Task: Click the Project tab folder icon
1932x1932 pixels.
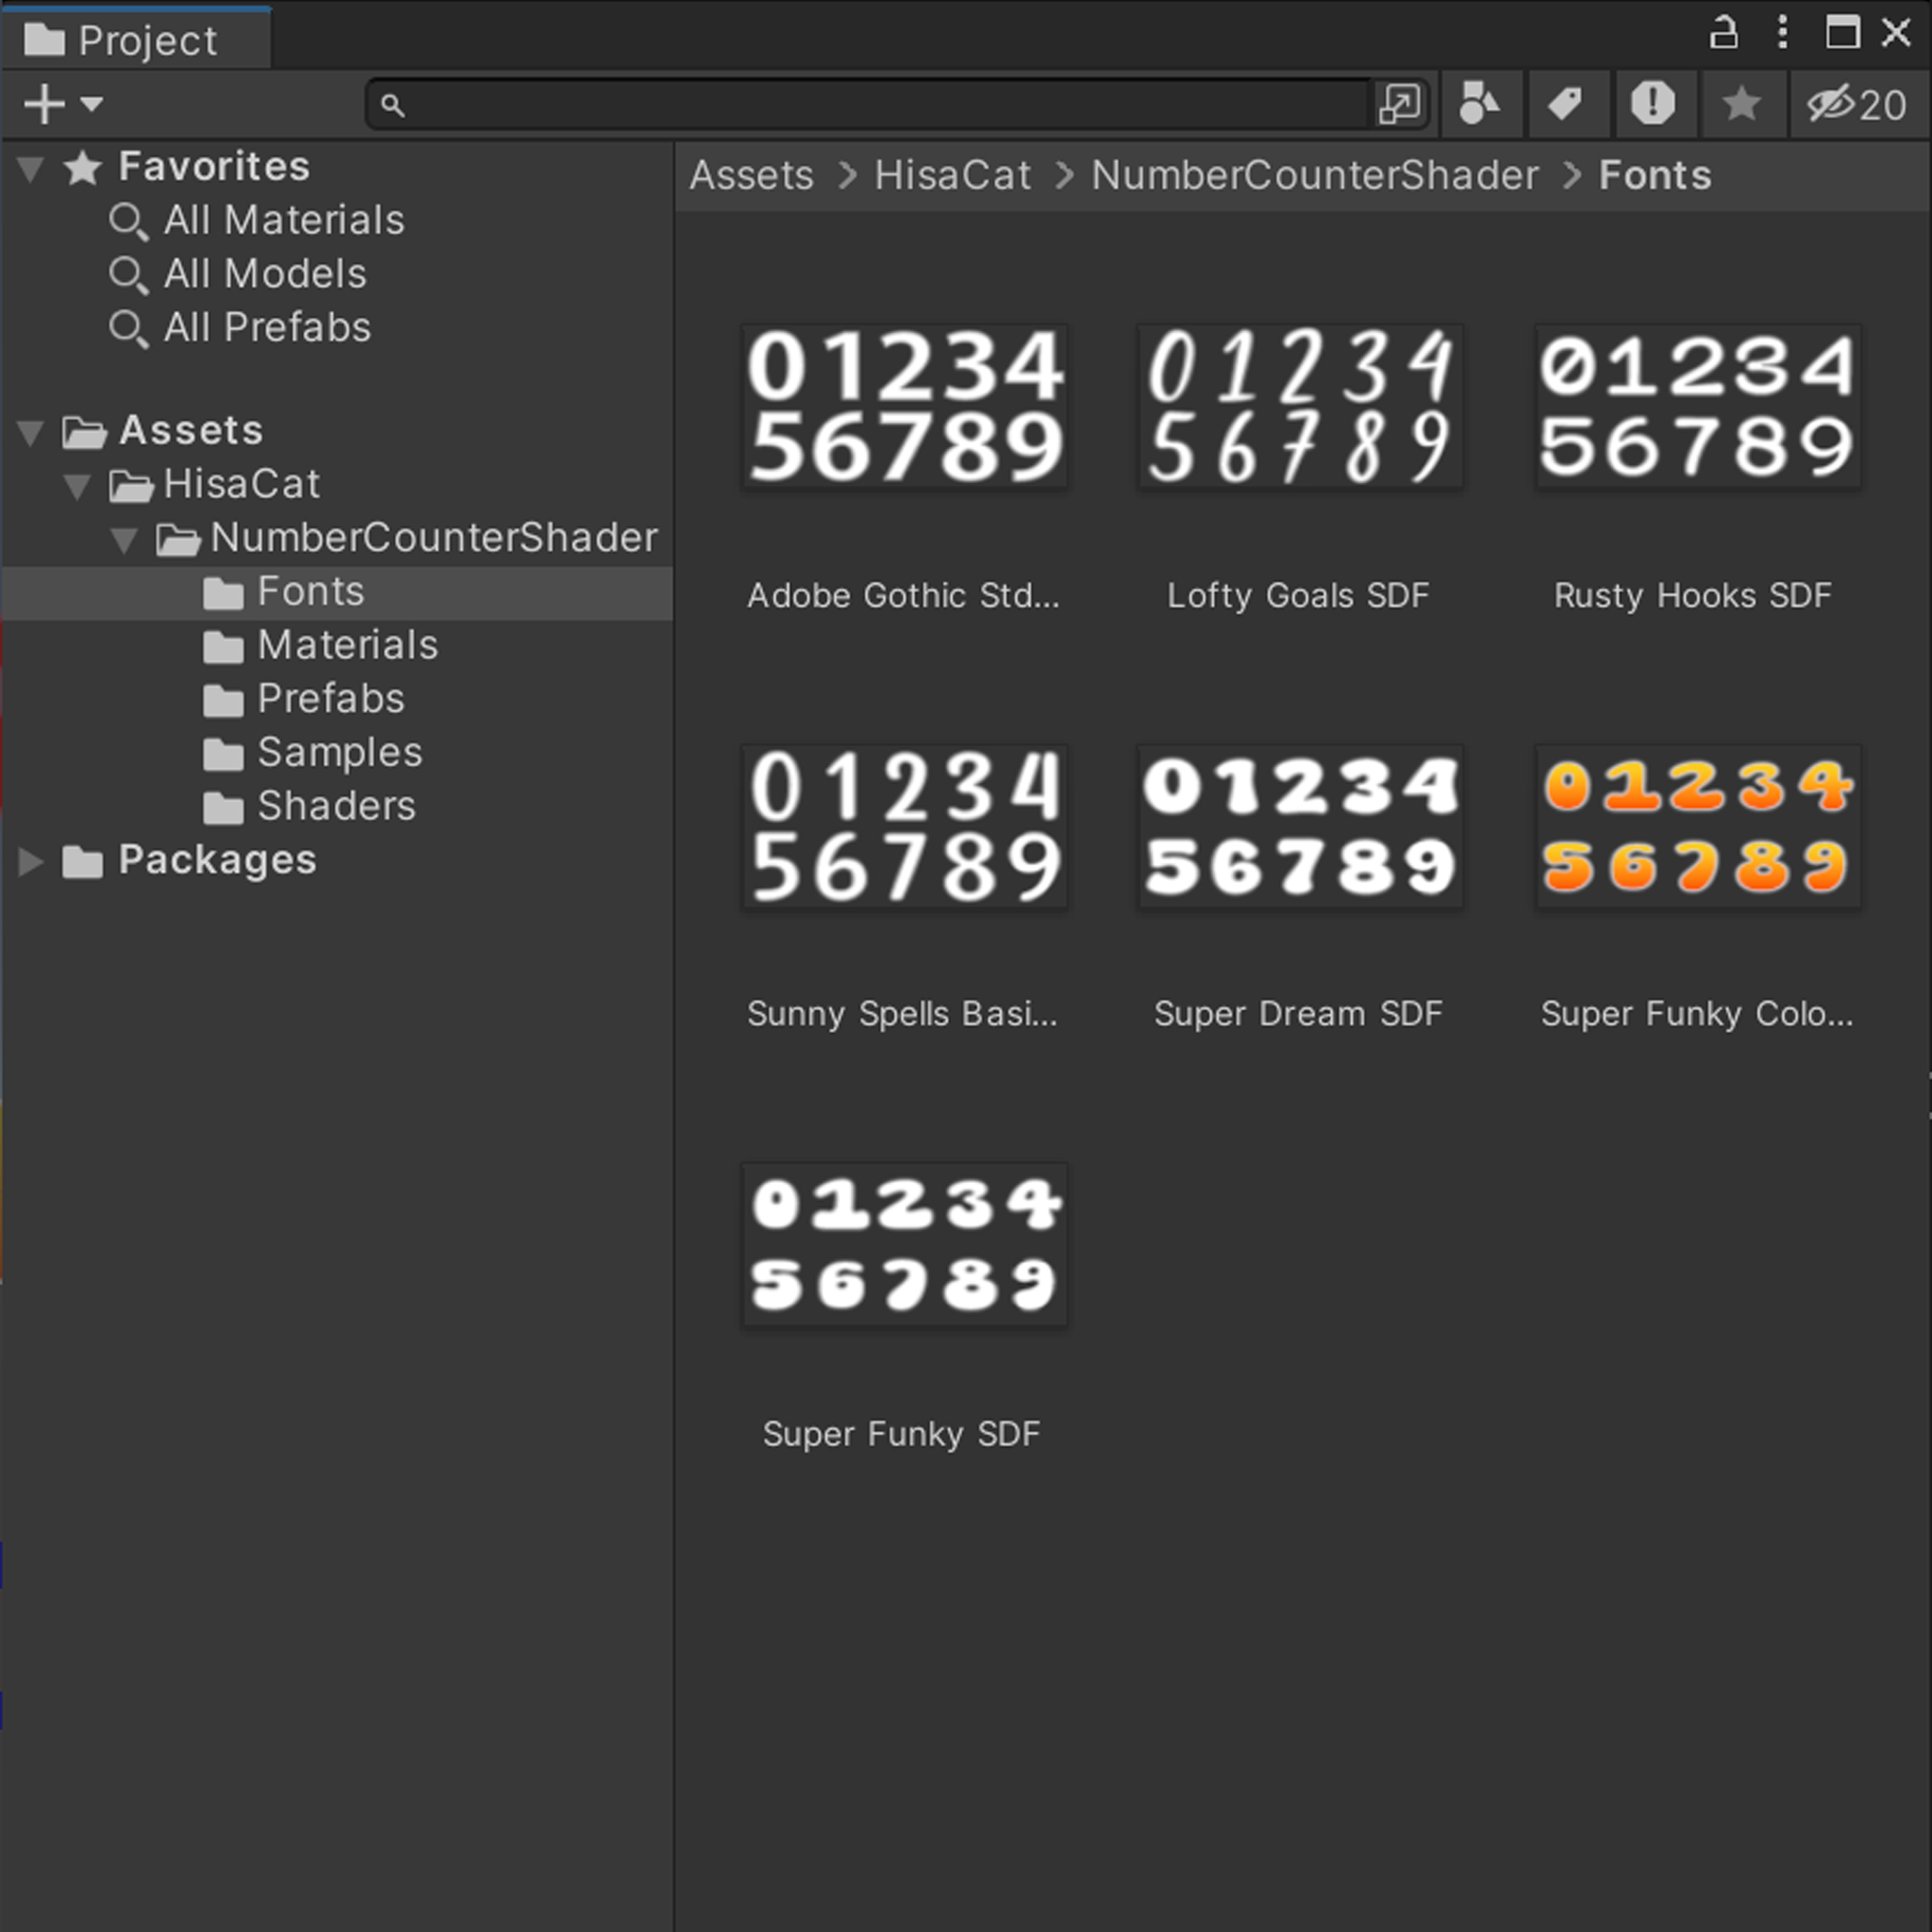Action: [x=44, y=39]
